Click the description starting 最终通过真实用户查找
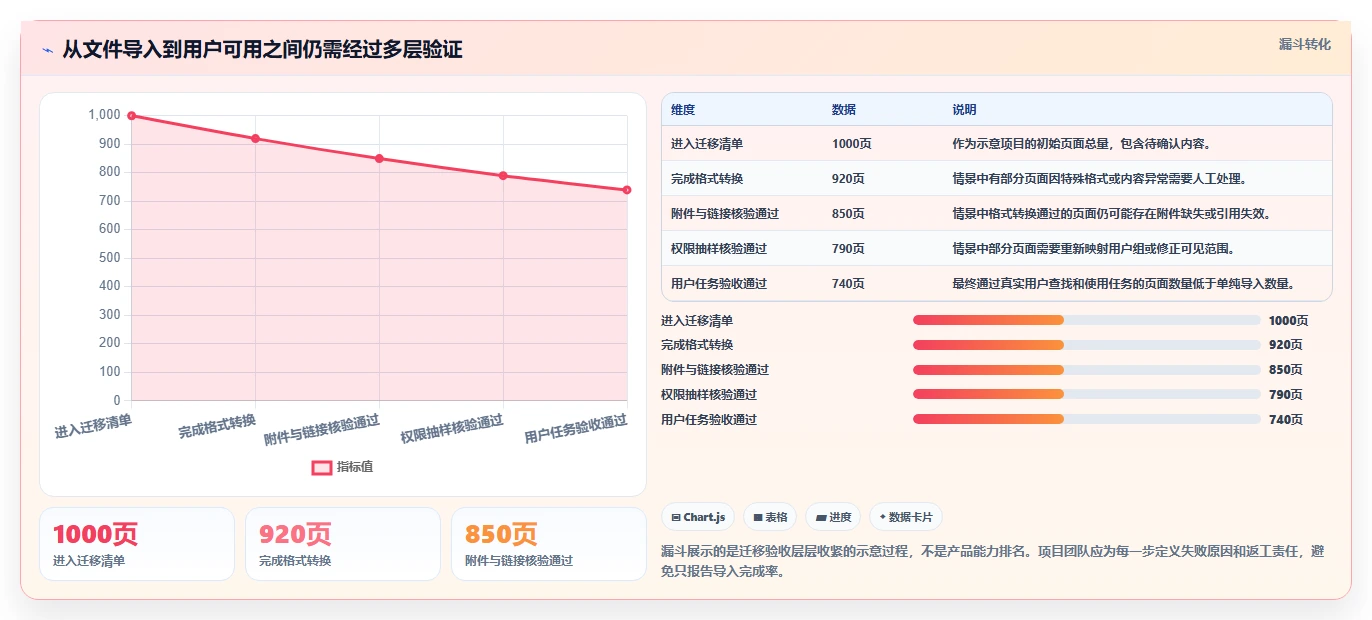This screenshot has height=620, width=1372. pos(1124,284)
